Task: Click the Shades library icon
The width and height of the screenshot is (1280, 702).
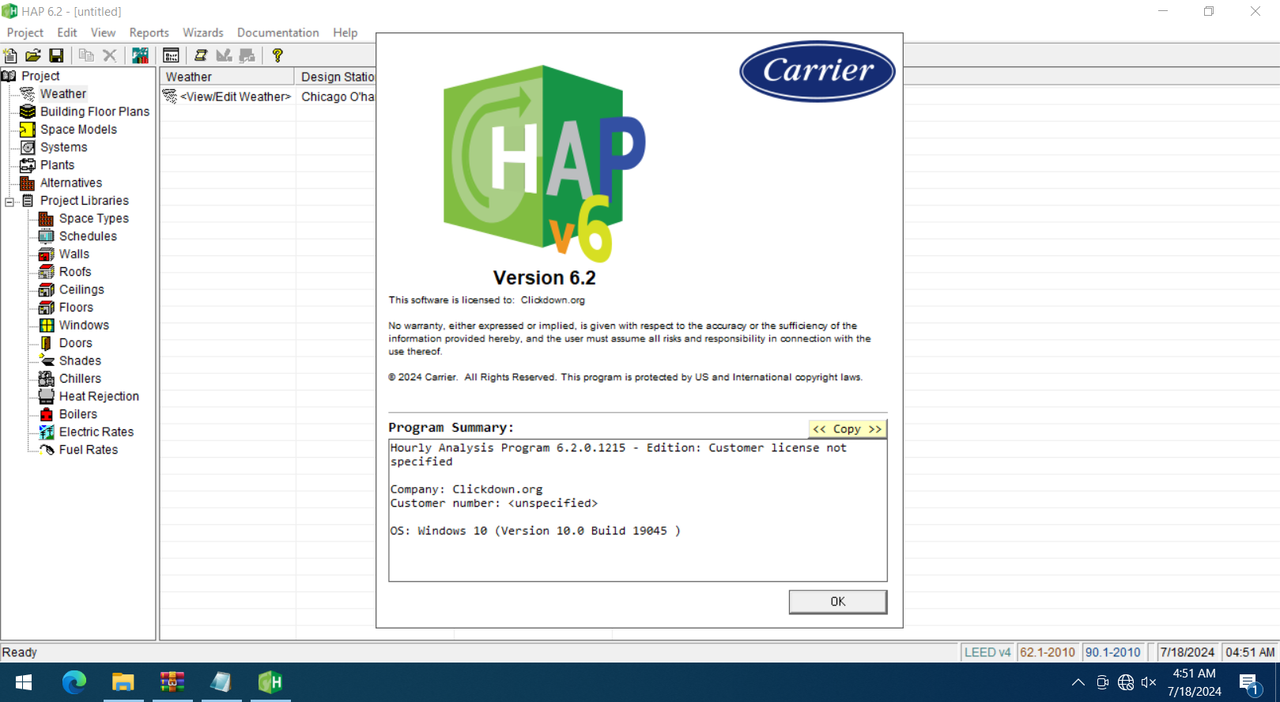Action: click(x=46, y=361)
